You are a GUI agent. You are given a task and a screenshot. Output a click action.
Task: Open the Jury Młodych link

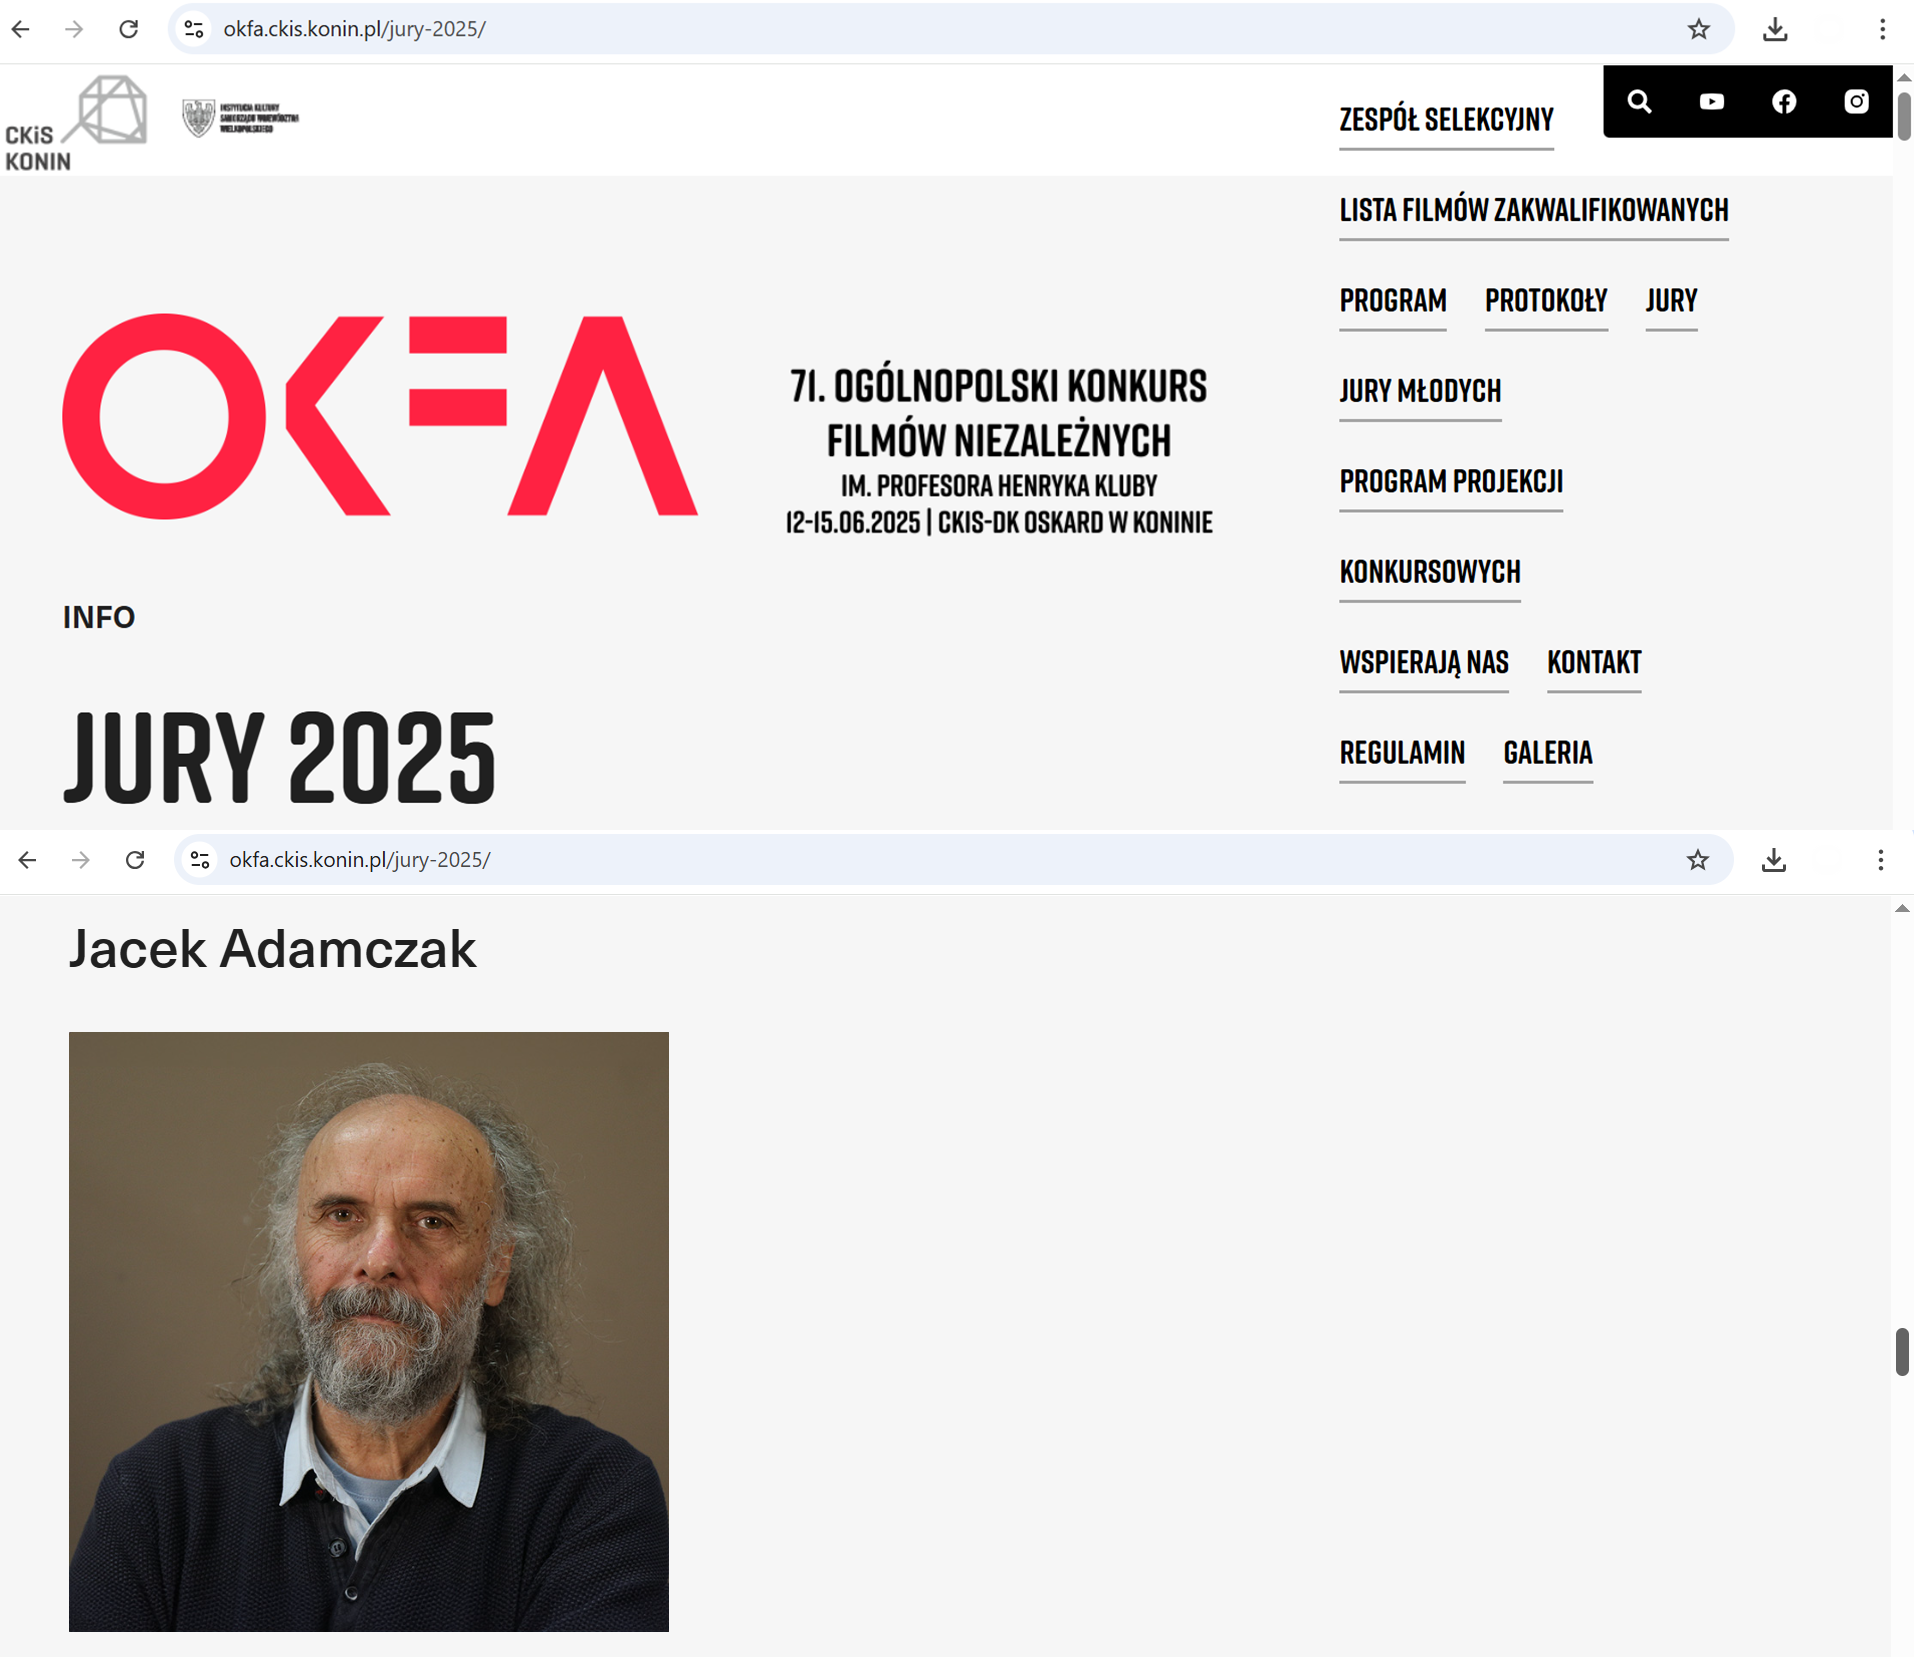[x=1420, y=391]
